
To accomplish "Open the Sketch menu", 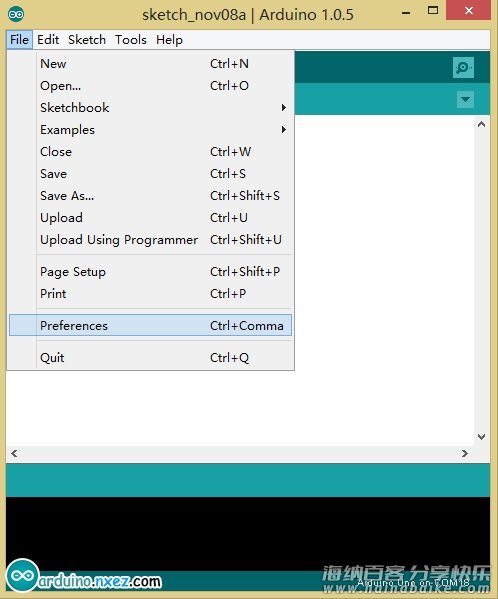I will pos(87,40).
